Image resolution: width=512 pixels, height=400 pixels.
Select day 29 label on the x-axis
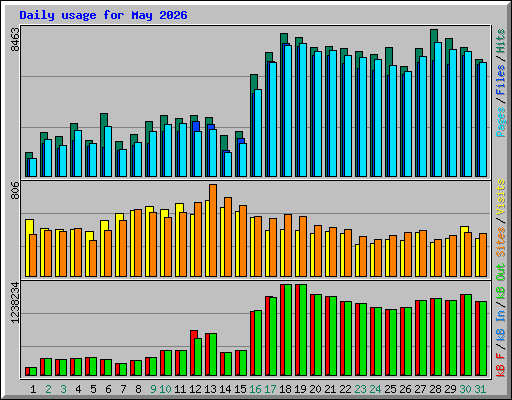(x=450, y=389)
